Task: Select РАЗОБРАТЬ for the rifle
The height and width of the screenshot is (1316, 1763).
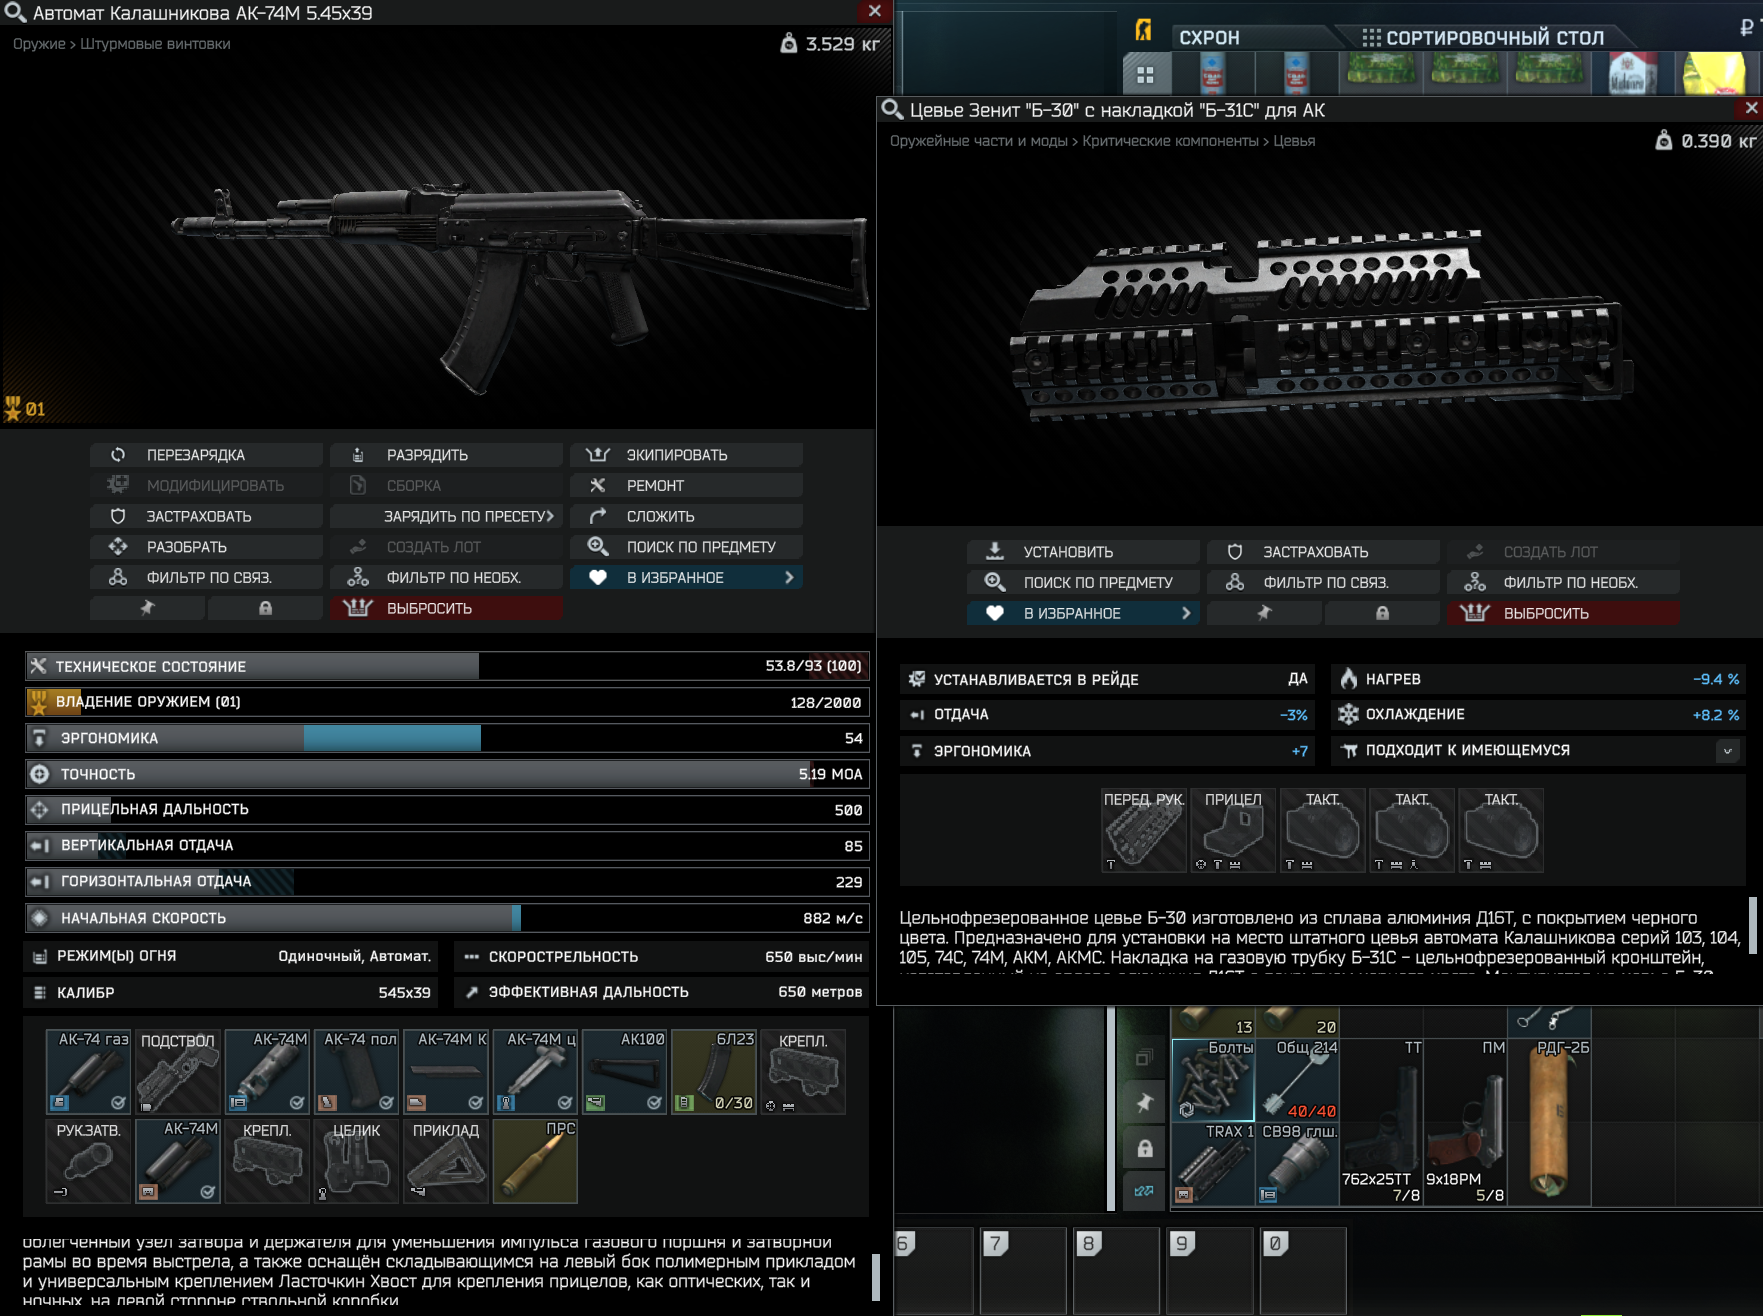Action: coord(206,547)
